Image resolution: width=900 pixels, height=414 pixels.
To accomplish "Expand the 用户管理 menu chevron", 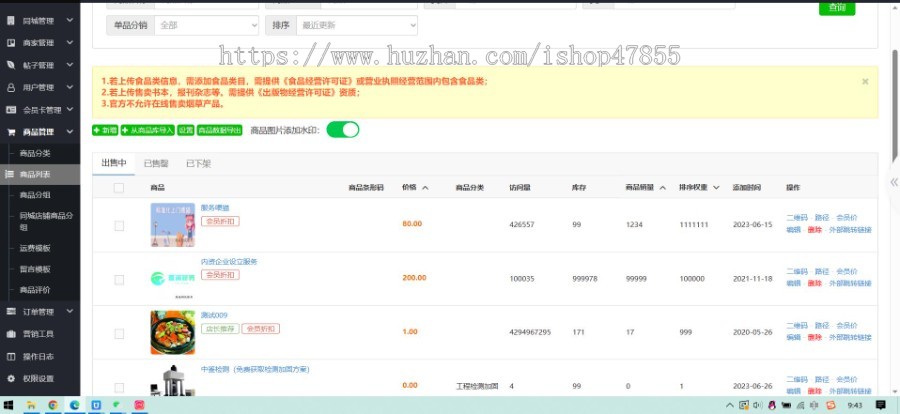I will [x=69, y=87].
